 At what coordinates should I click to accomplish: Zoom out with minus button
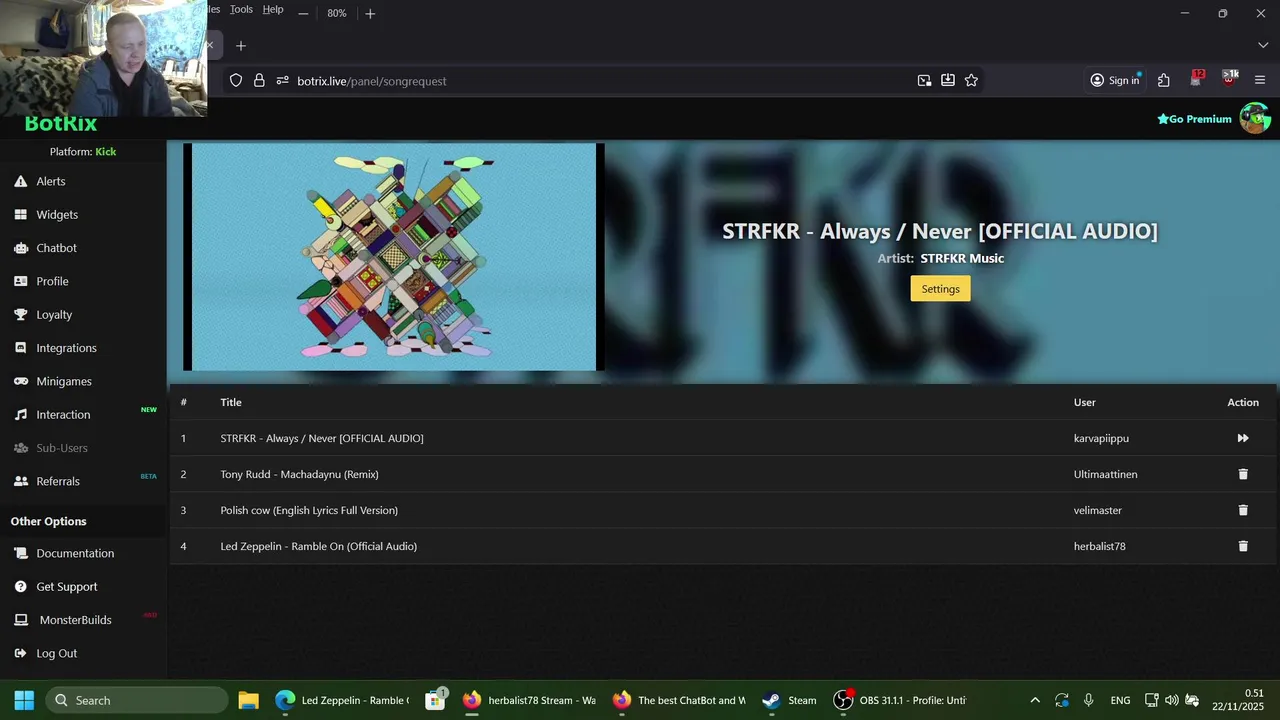pyautogui.click(x=303, y=14)
